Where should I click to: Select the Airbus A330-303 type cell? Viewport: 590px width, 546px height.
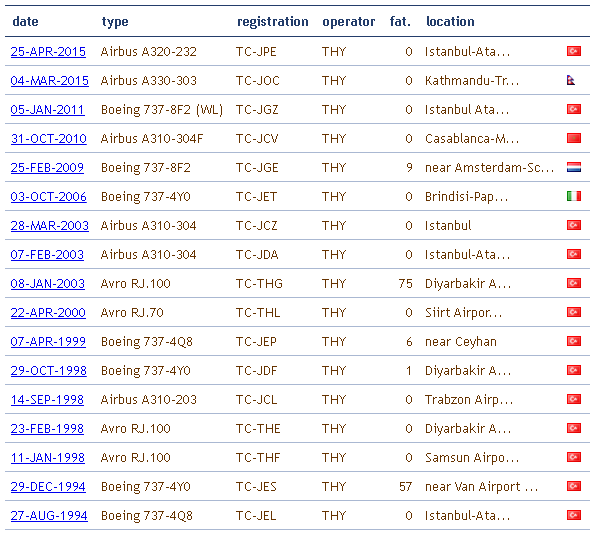click(148, 81)
